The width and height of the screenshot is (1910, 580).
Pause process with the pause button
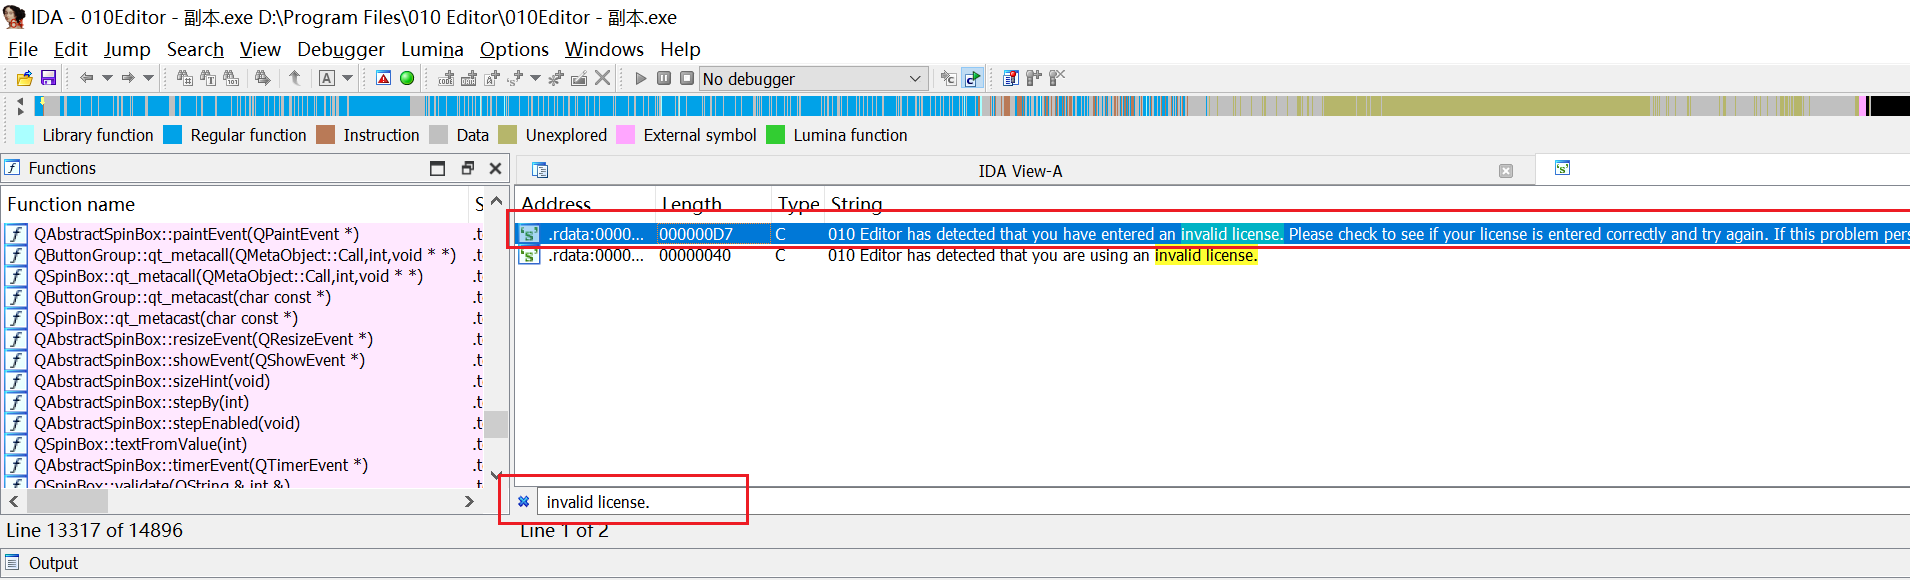pyautogui.click(x=664, y=78)
